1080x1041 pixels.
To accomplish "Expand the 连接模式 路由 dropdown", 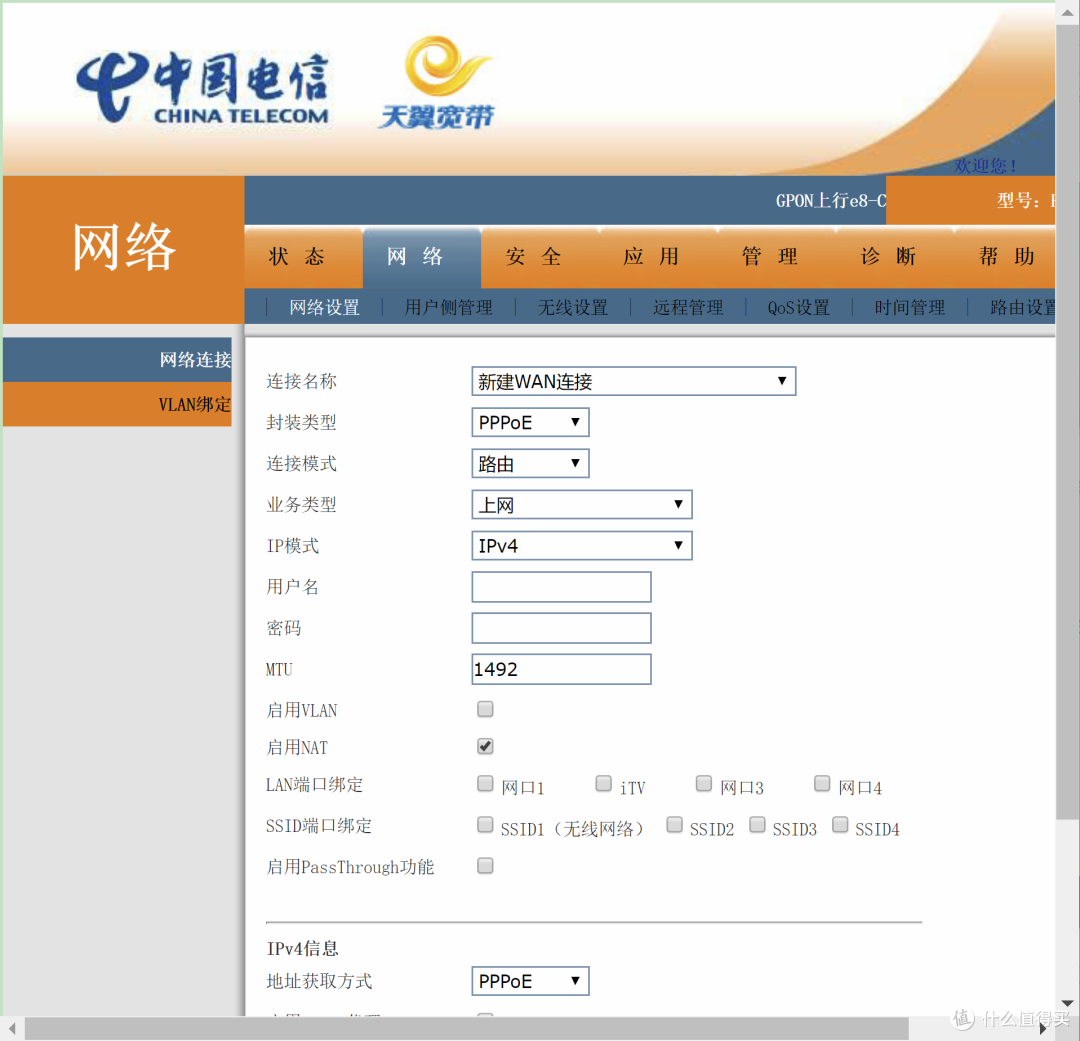I will pyautogui.click(x=530, y=464).
